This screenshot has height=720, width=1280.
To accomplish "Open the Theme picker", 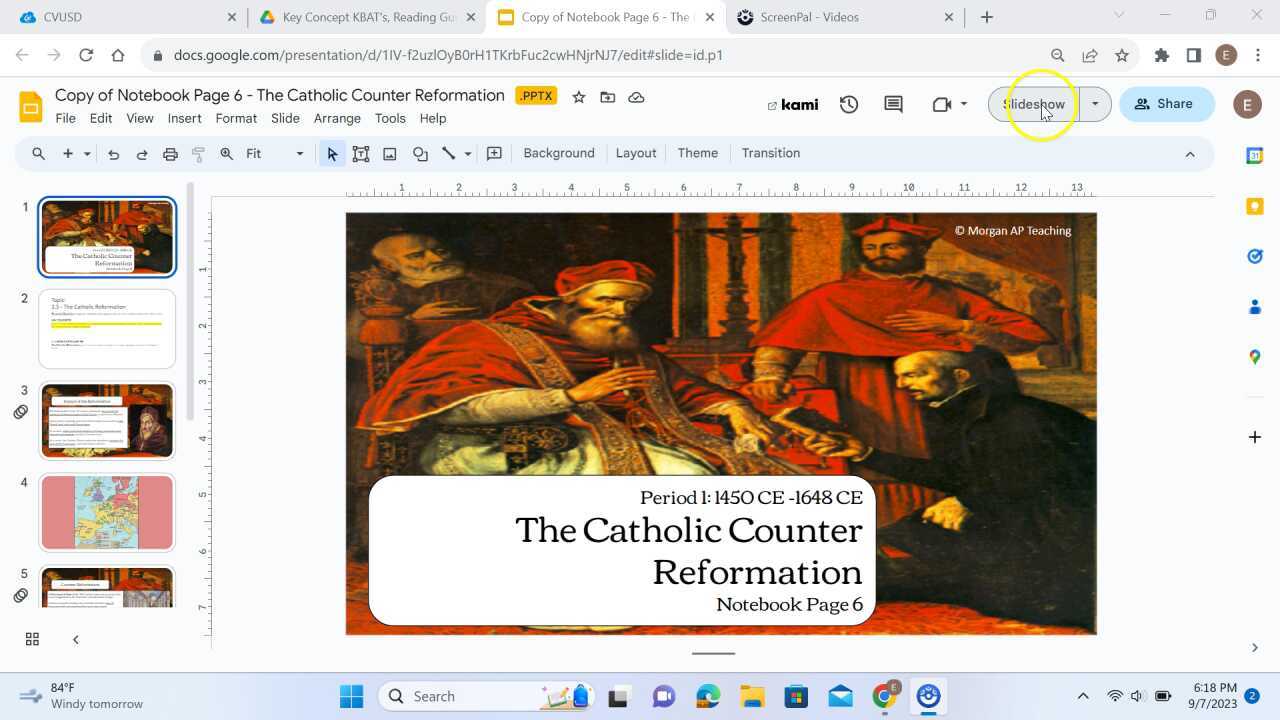I will tap(697, 153).
